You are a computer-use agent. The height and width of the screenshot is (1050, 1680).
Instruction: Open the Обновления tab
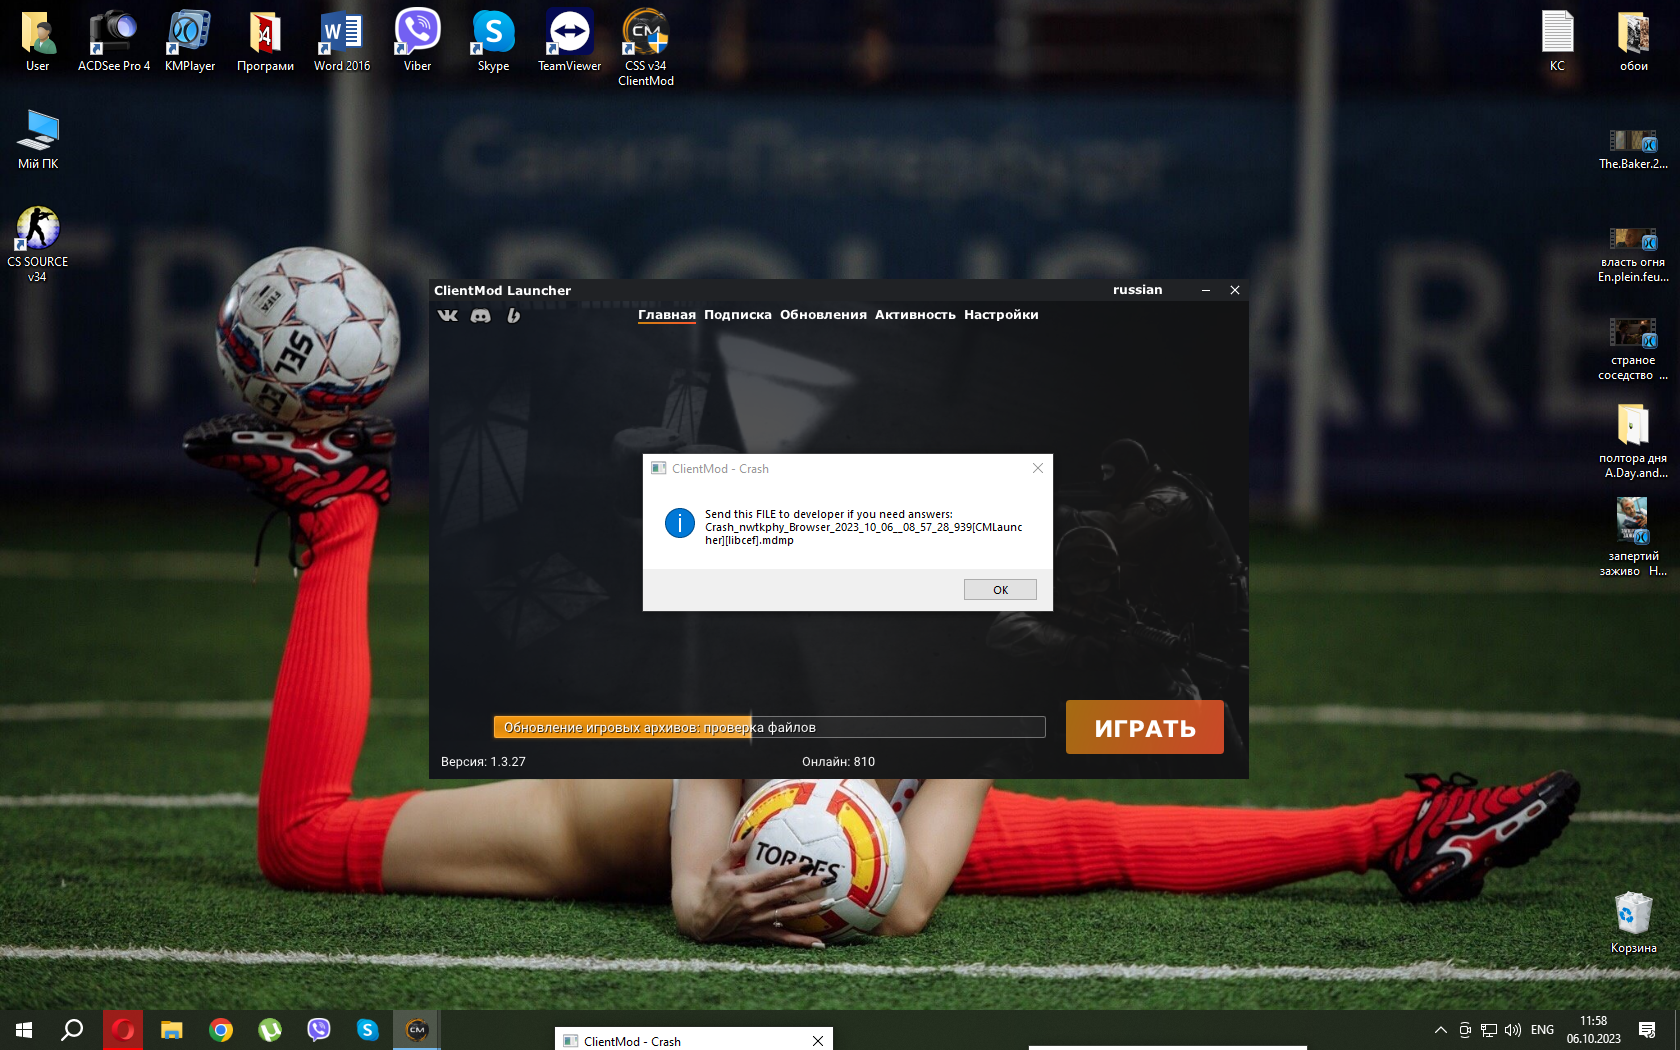click(x=823, y=315)
